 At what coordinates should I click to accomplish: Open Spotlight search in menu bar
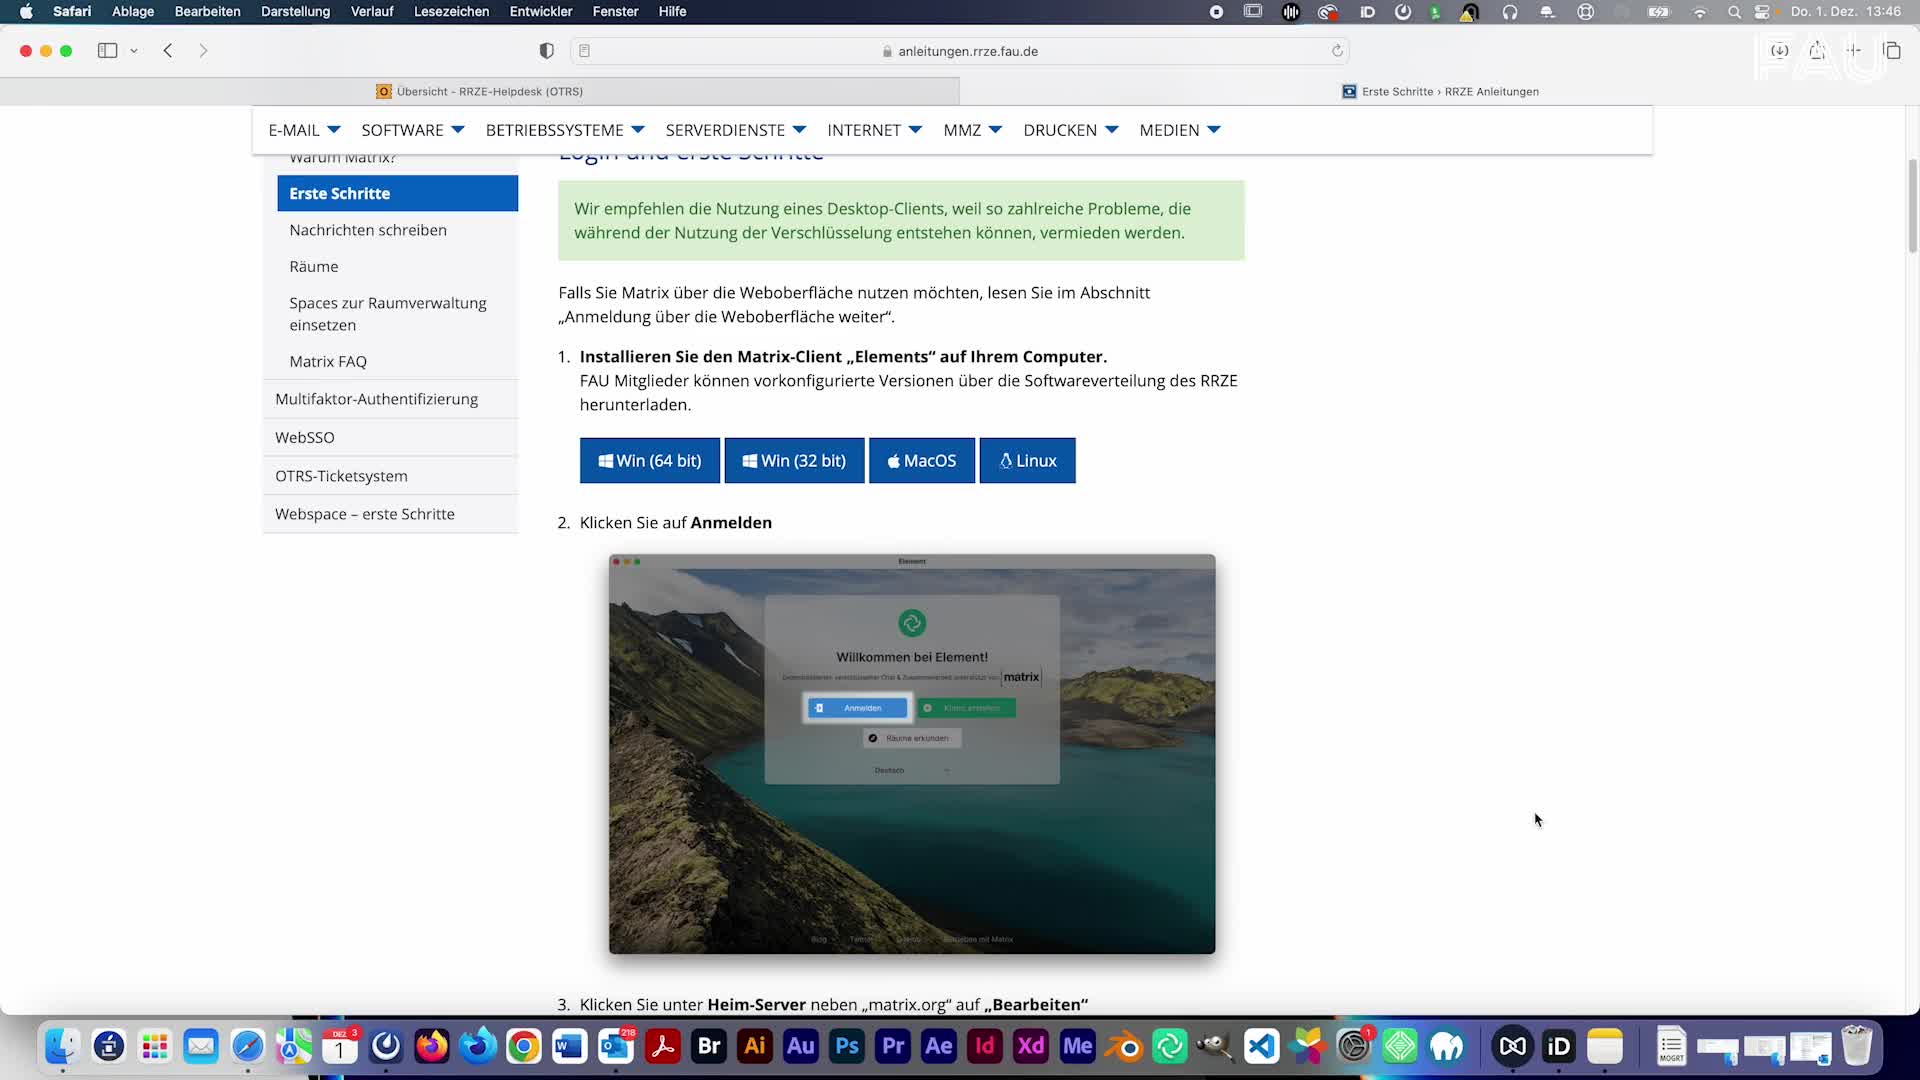click(x=1734, y=12)
